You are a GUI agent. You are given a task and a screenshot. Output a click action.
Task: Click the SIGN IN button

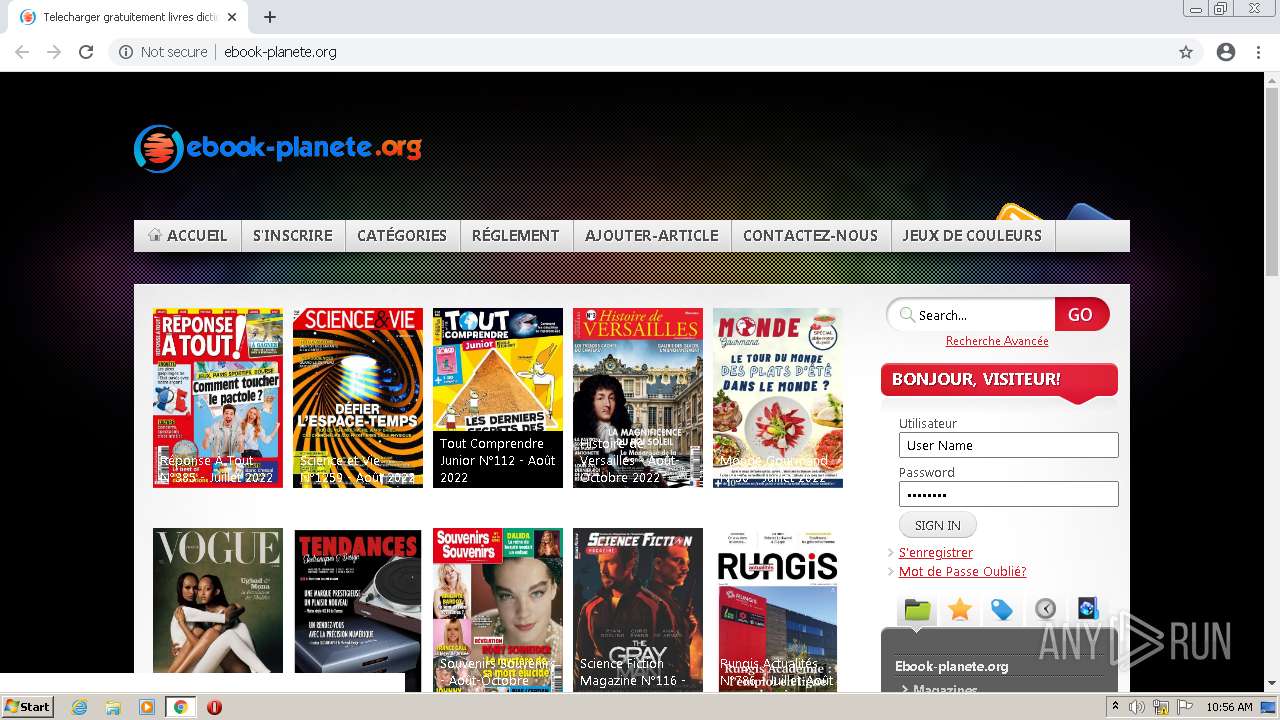point(937,525)
